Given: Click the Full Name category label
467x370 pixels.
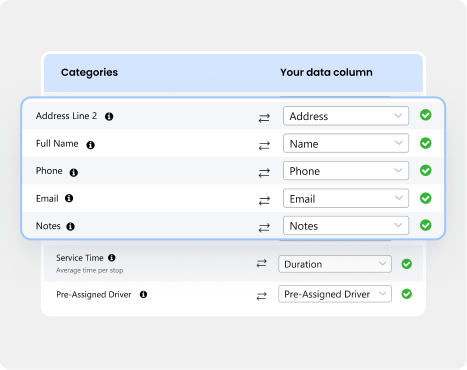Looking at the screenshot, I should [x=57, y=143].
